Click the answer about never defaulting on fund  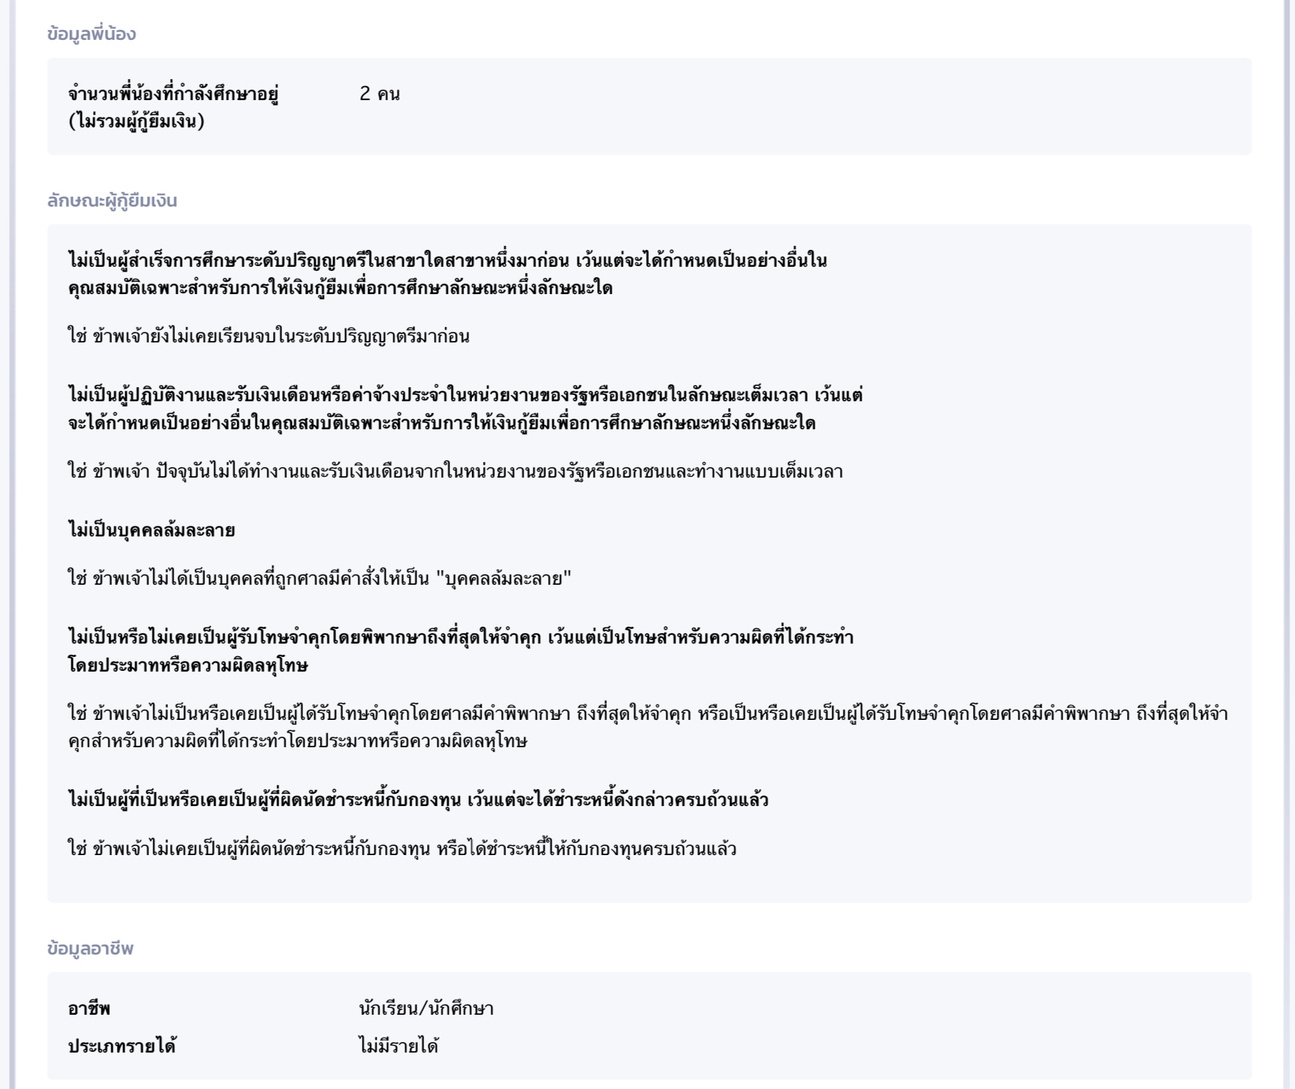(402, 849)
